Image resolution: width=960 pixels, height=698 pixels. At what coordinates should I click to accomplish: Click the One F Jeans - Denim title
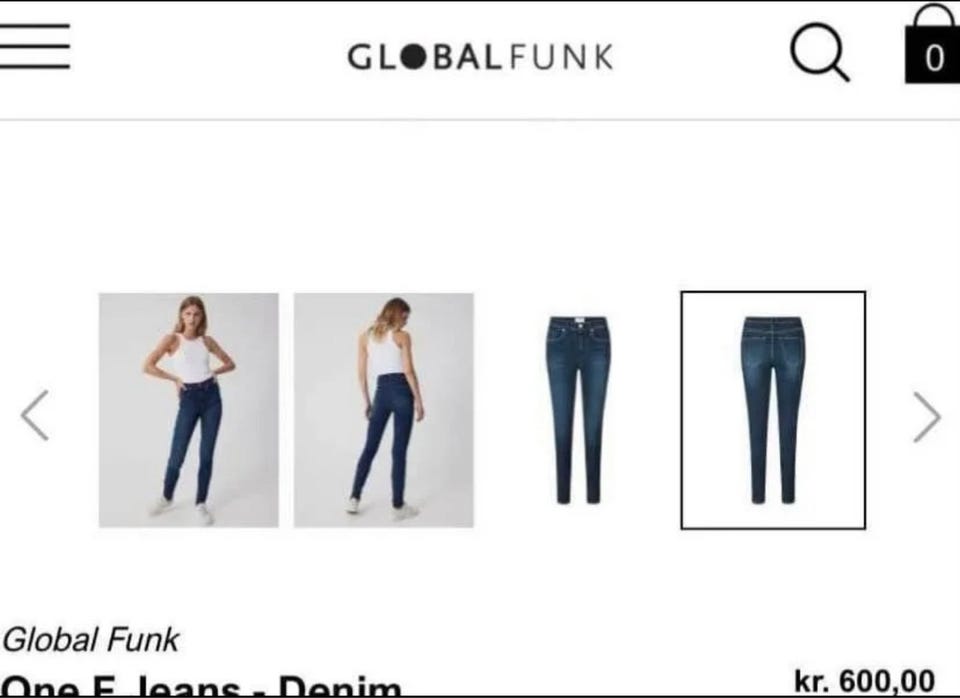click(x=202, y=686)
